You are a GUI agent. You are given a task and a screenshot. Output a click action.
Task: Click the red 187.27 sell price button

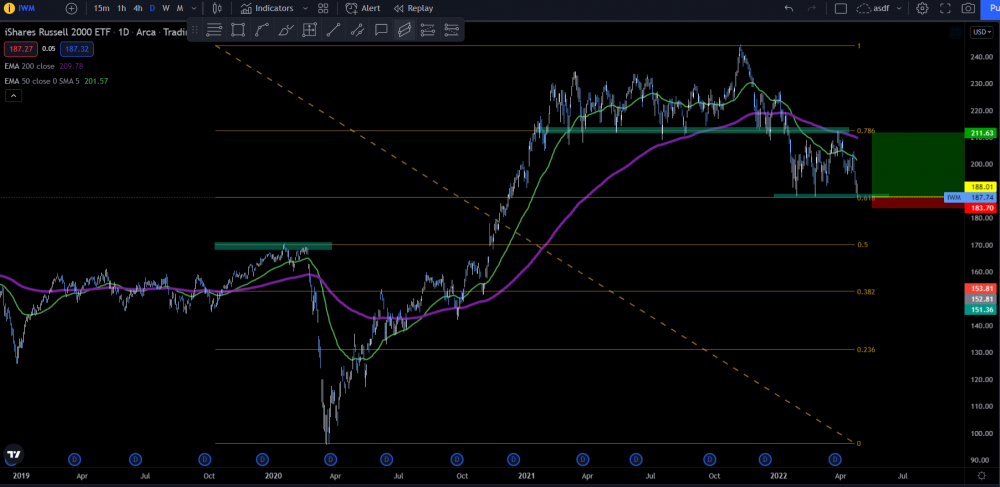(21, 48)
